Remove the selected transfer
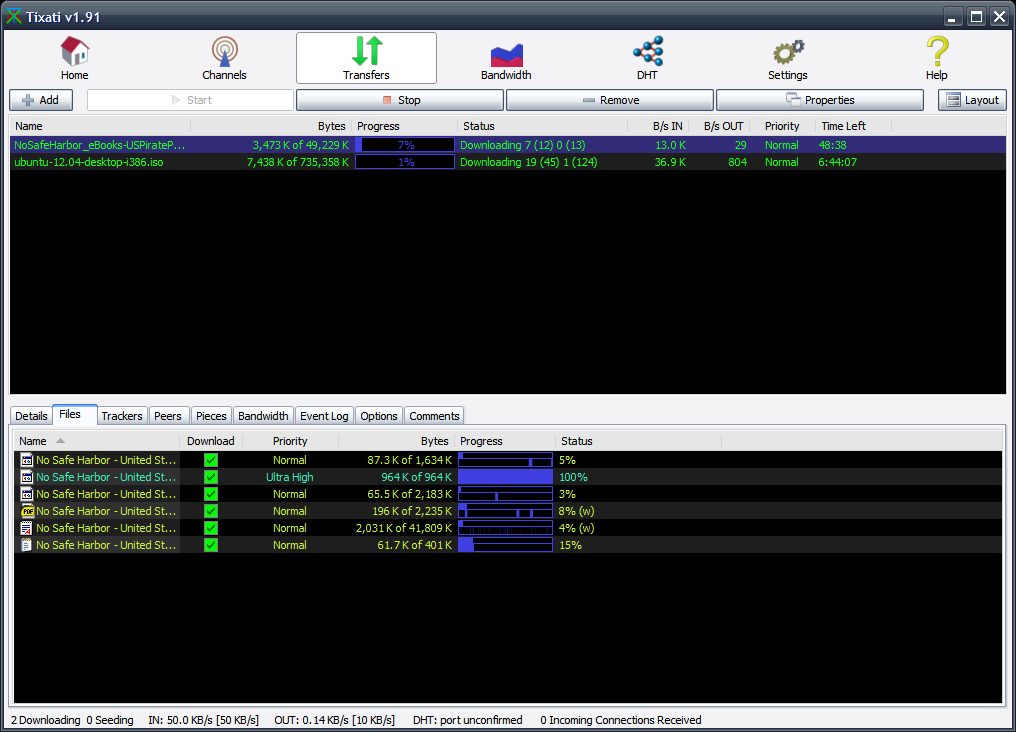The height and width of the screenshot is (732, 1016). (x=610, y=100)
